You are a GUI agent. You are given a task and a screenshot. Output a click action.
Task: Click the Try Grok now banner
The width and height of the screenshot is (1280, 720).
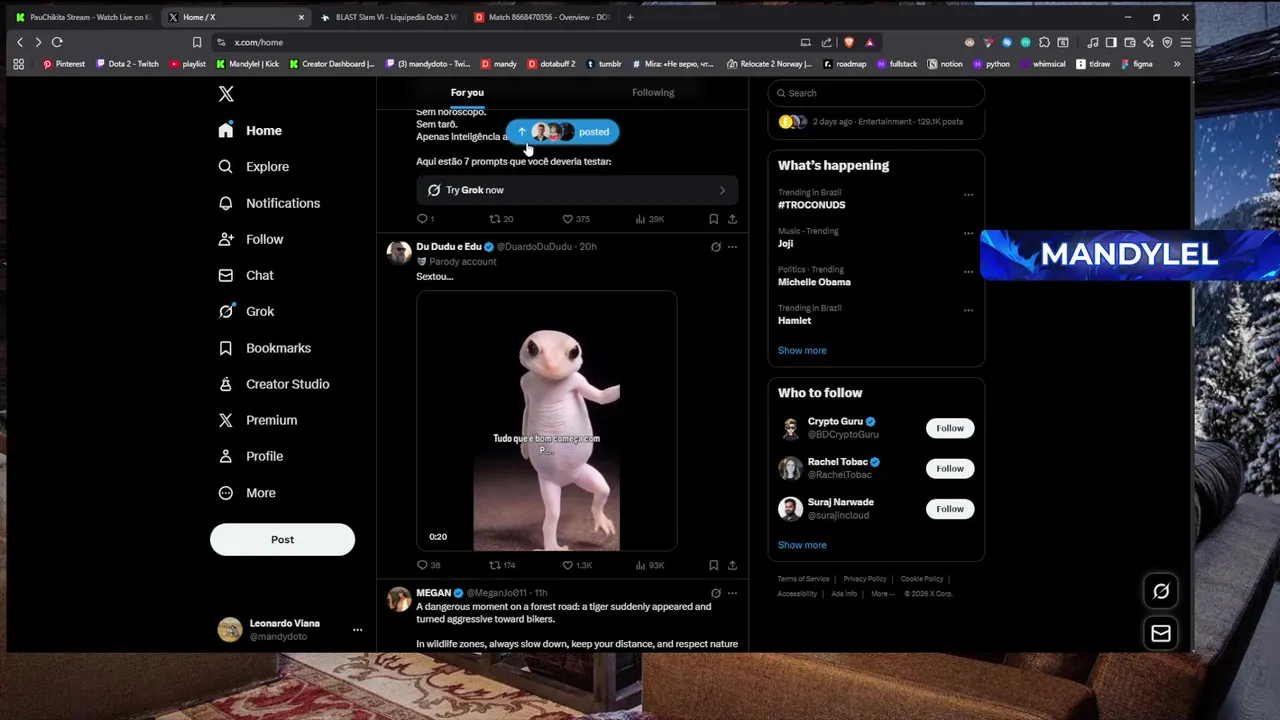click(577, 190)
